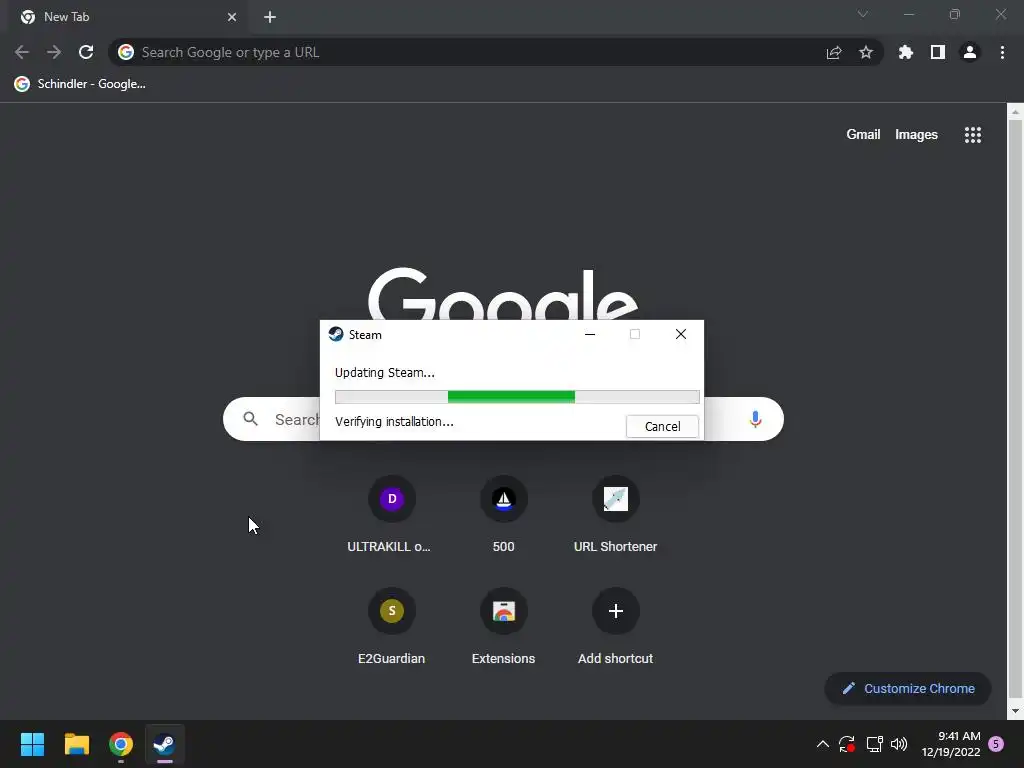Open URL Shortener shortcut
This screenshot has height=768, width=1024.
tap(615, 515)
